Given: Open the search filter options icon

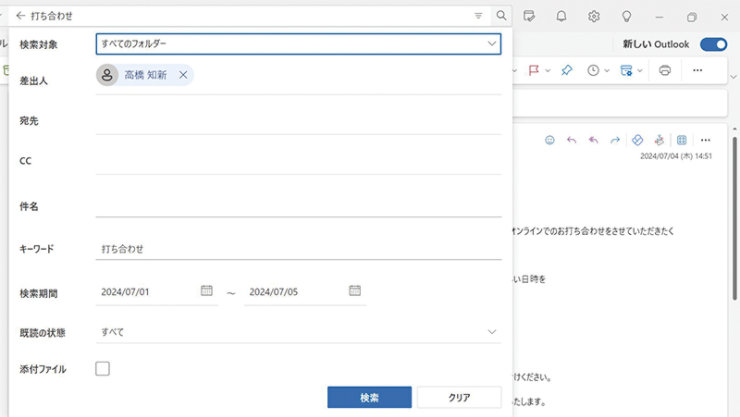Looking at the screenshot, I should (478, 16).
